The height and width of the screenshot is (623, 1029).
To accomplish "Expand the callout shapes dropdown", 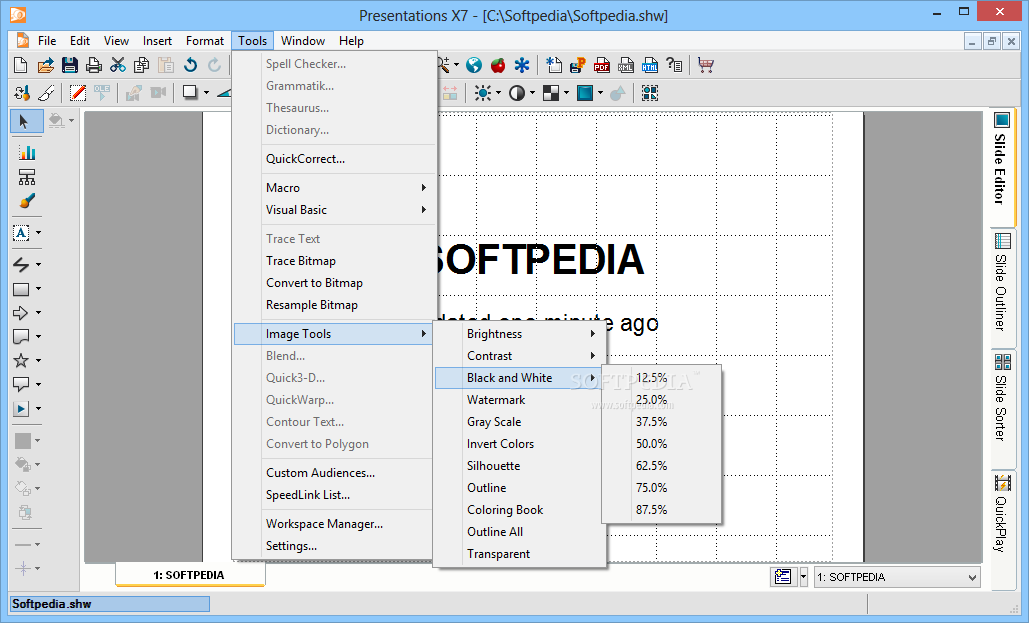I will [39, 384].
